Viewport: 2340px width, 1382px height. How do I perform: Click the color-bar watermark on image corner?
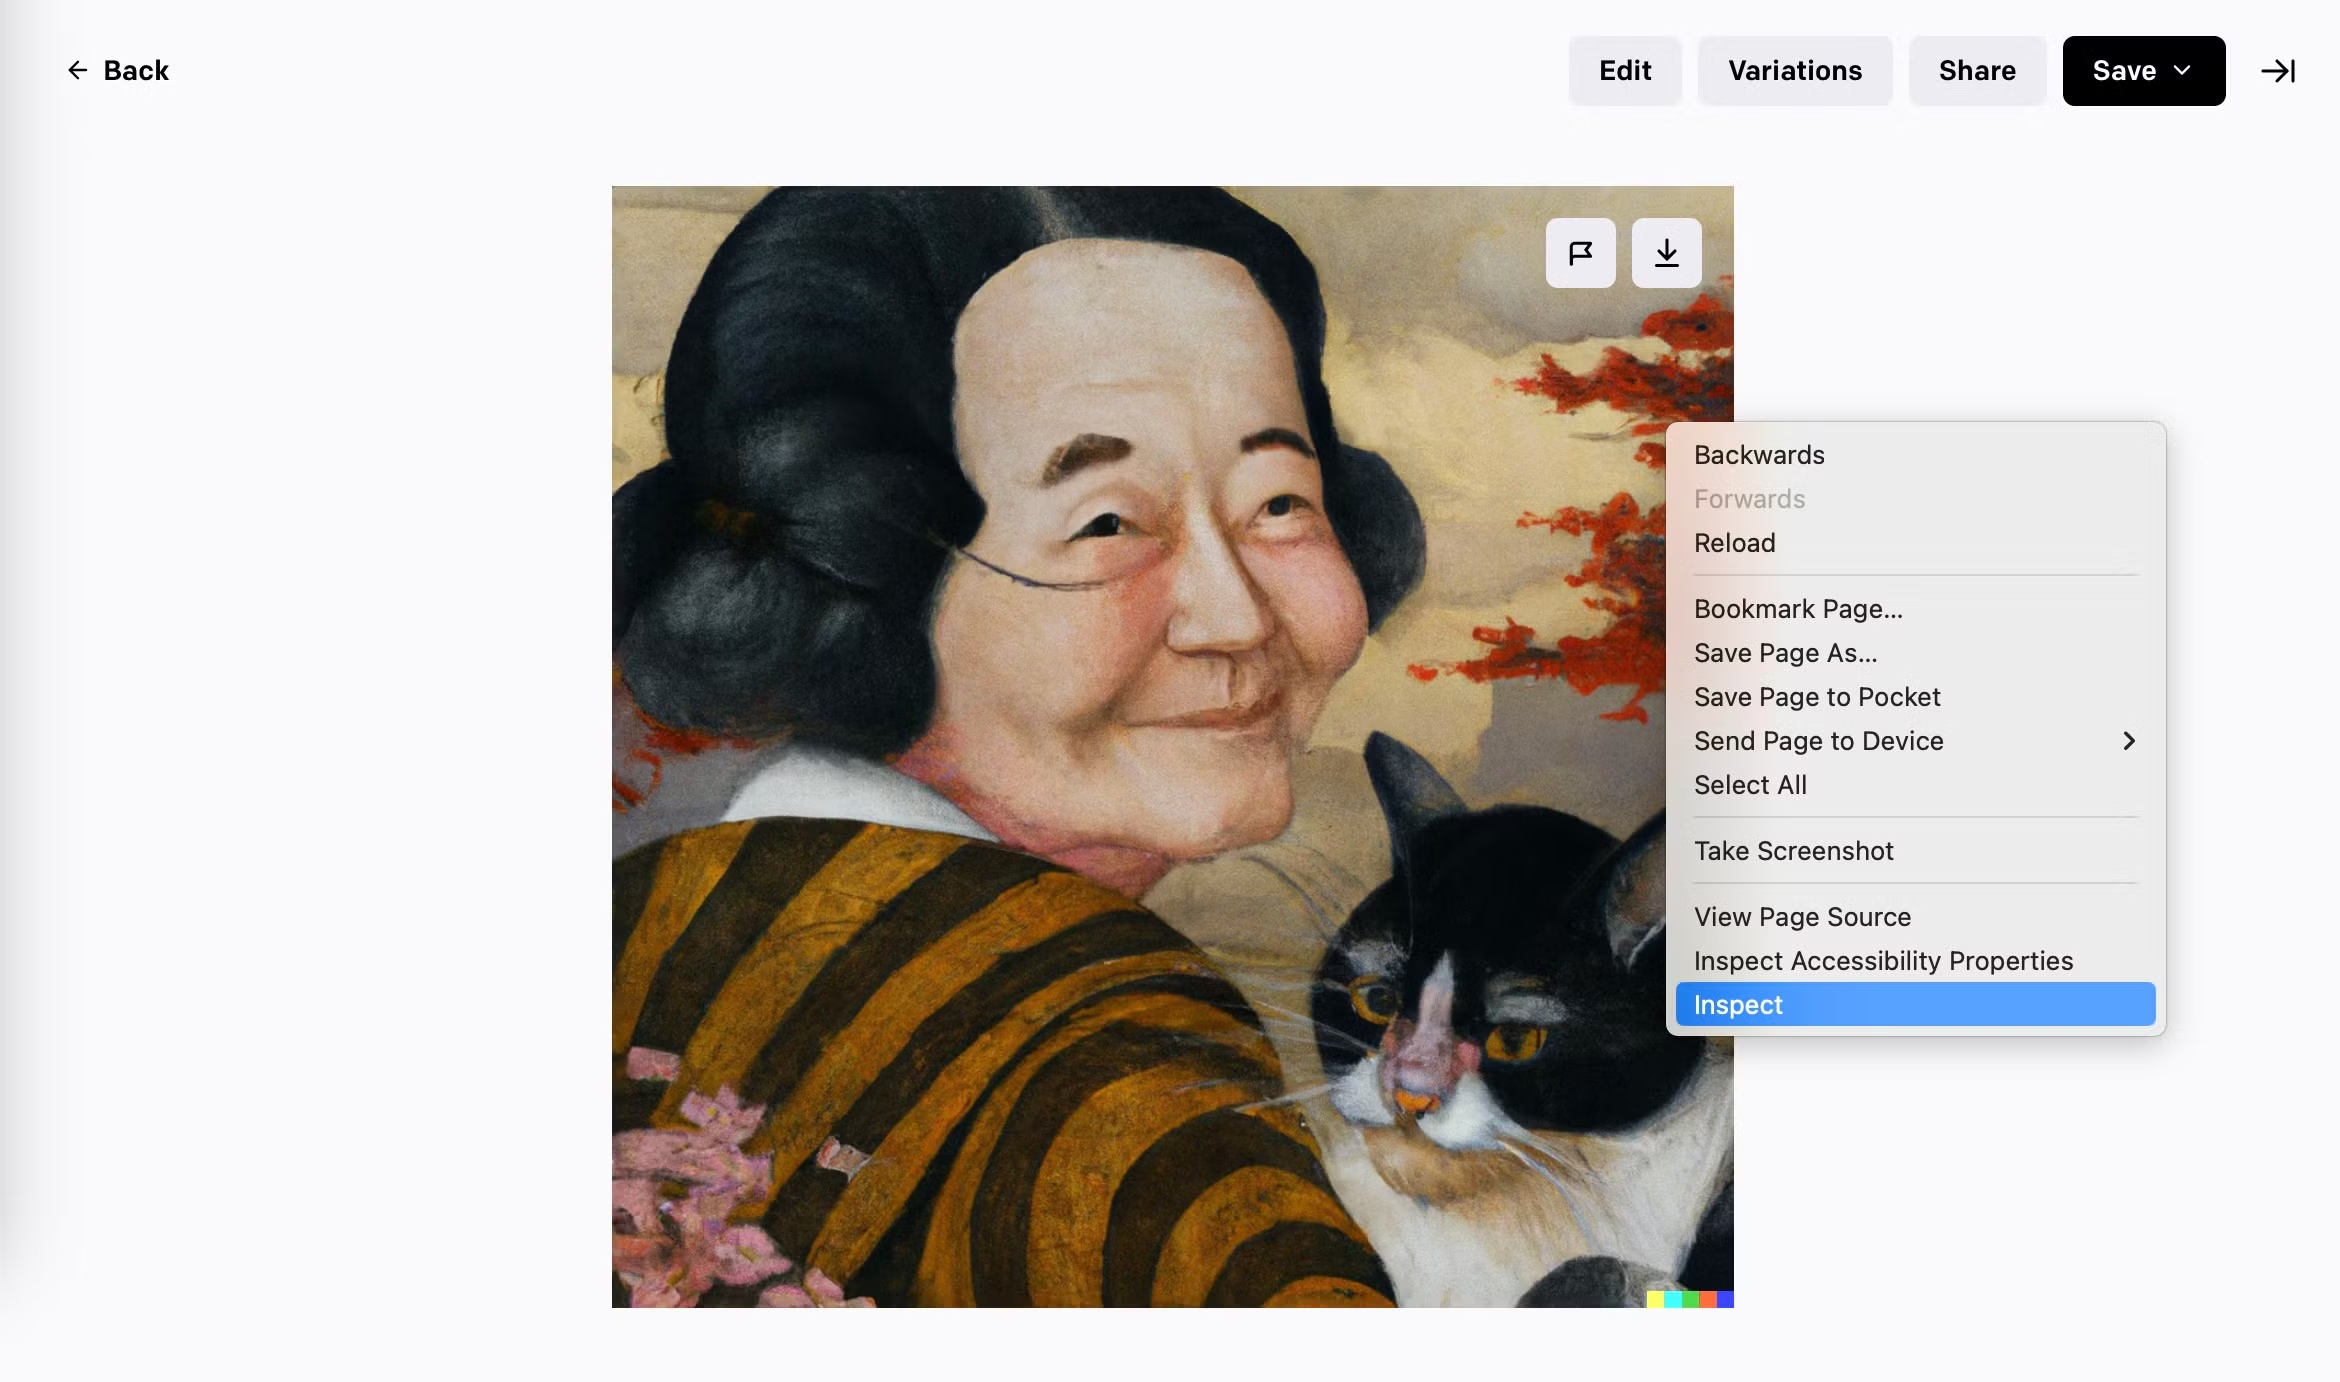pyautogui.click(x=1689, y=1299)
